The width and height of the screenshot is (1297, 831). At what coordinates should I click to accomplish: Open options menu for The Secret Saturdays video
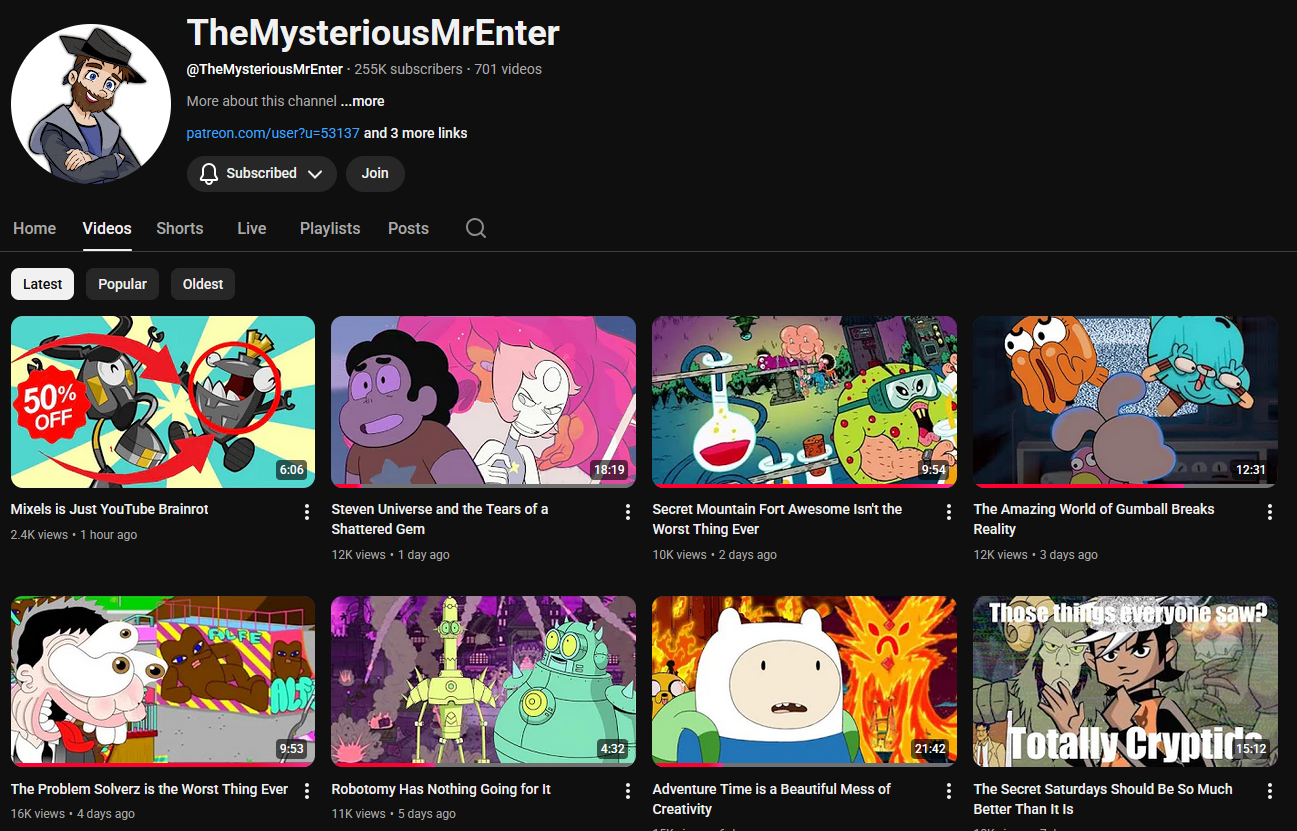(x=1270, y=792)
